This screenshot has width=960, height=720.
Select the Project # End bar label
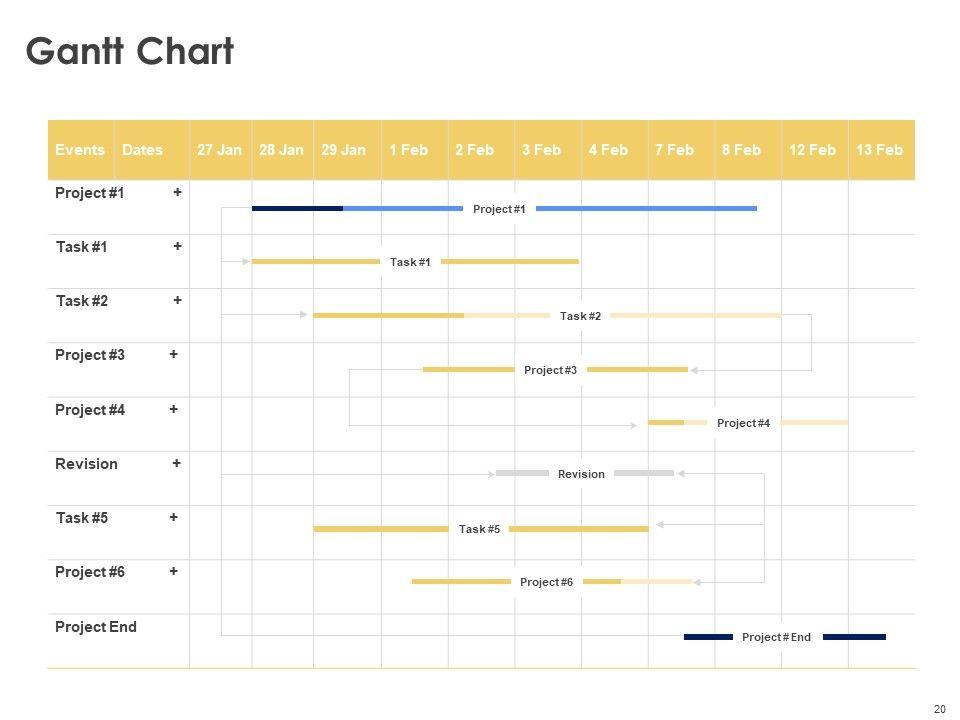776,637
